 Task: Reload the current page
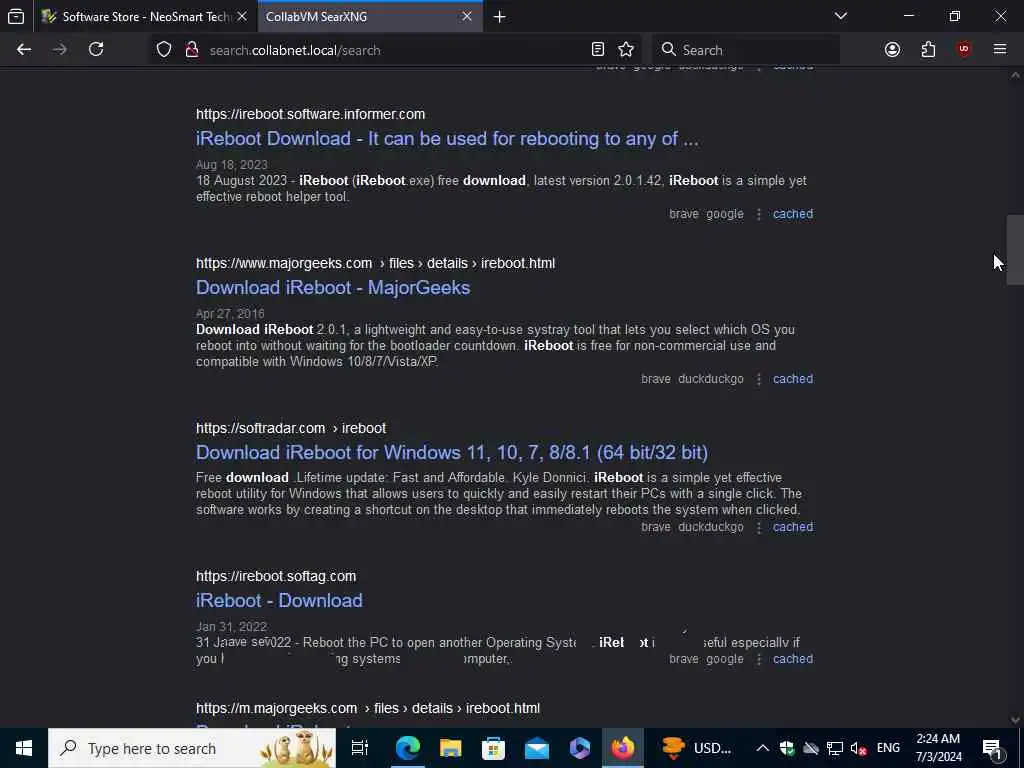click(x=96, y=50)
